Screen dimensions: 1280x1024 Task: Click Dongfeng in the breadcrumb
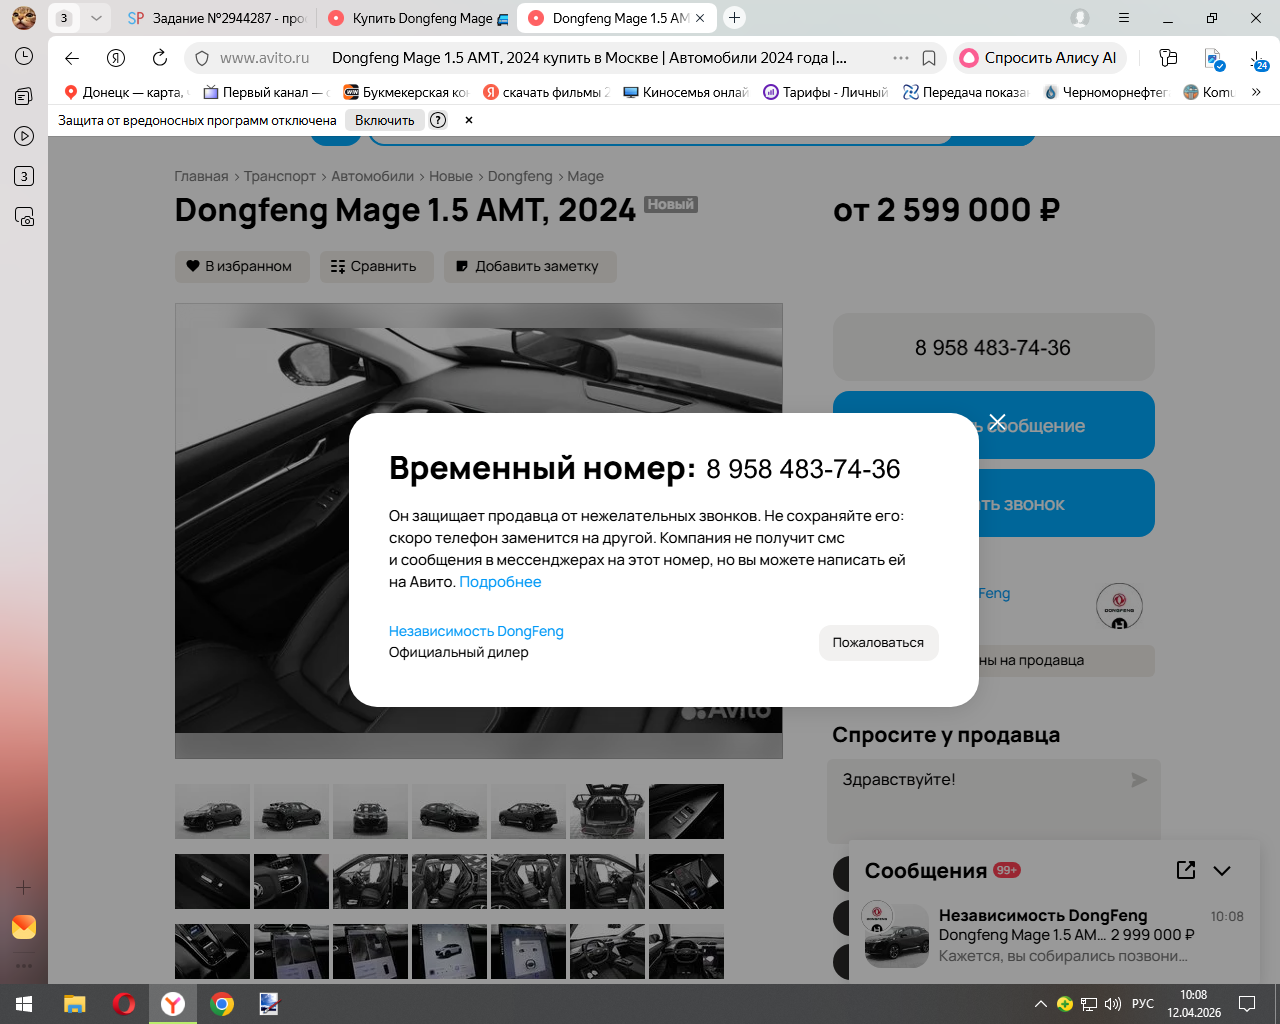520,176
